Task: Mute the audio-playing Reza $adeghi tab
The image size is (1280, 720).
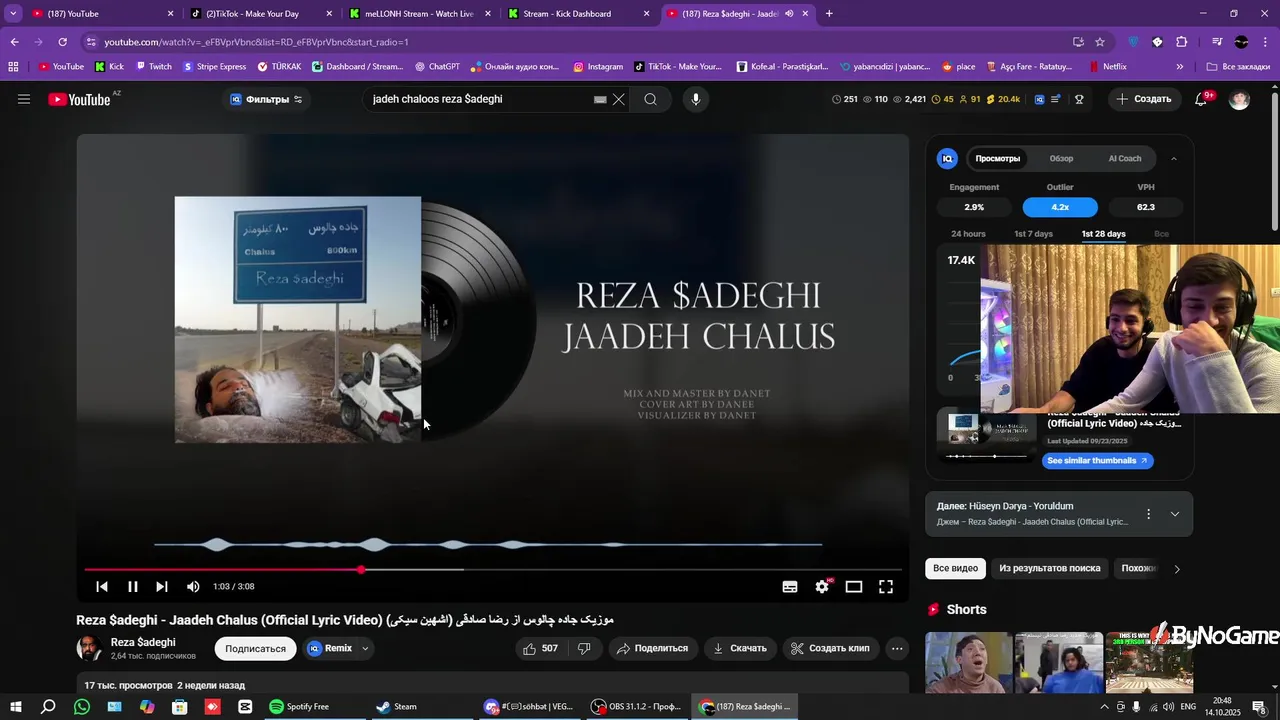Action: coord(790,14)
